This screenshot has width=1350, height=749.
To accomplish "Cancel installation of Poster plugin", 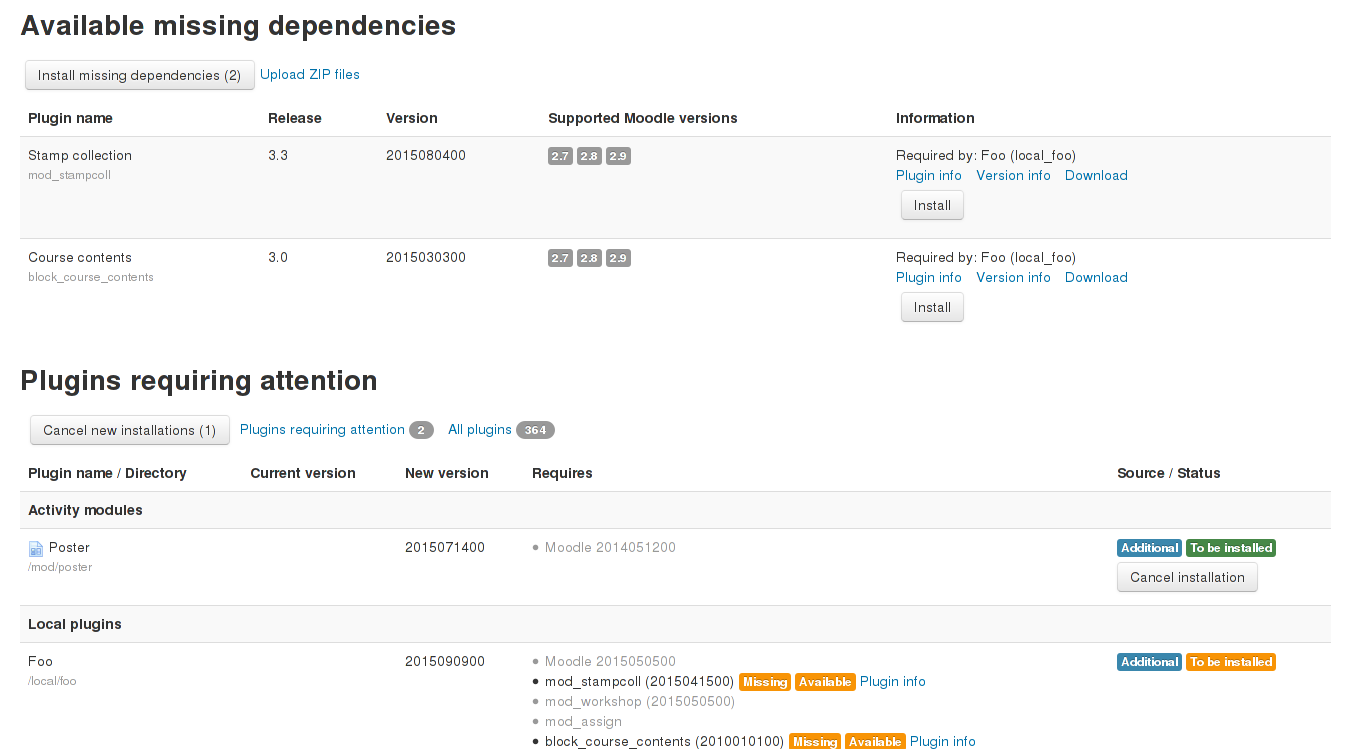I will point(1187,577).
